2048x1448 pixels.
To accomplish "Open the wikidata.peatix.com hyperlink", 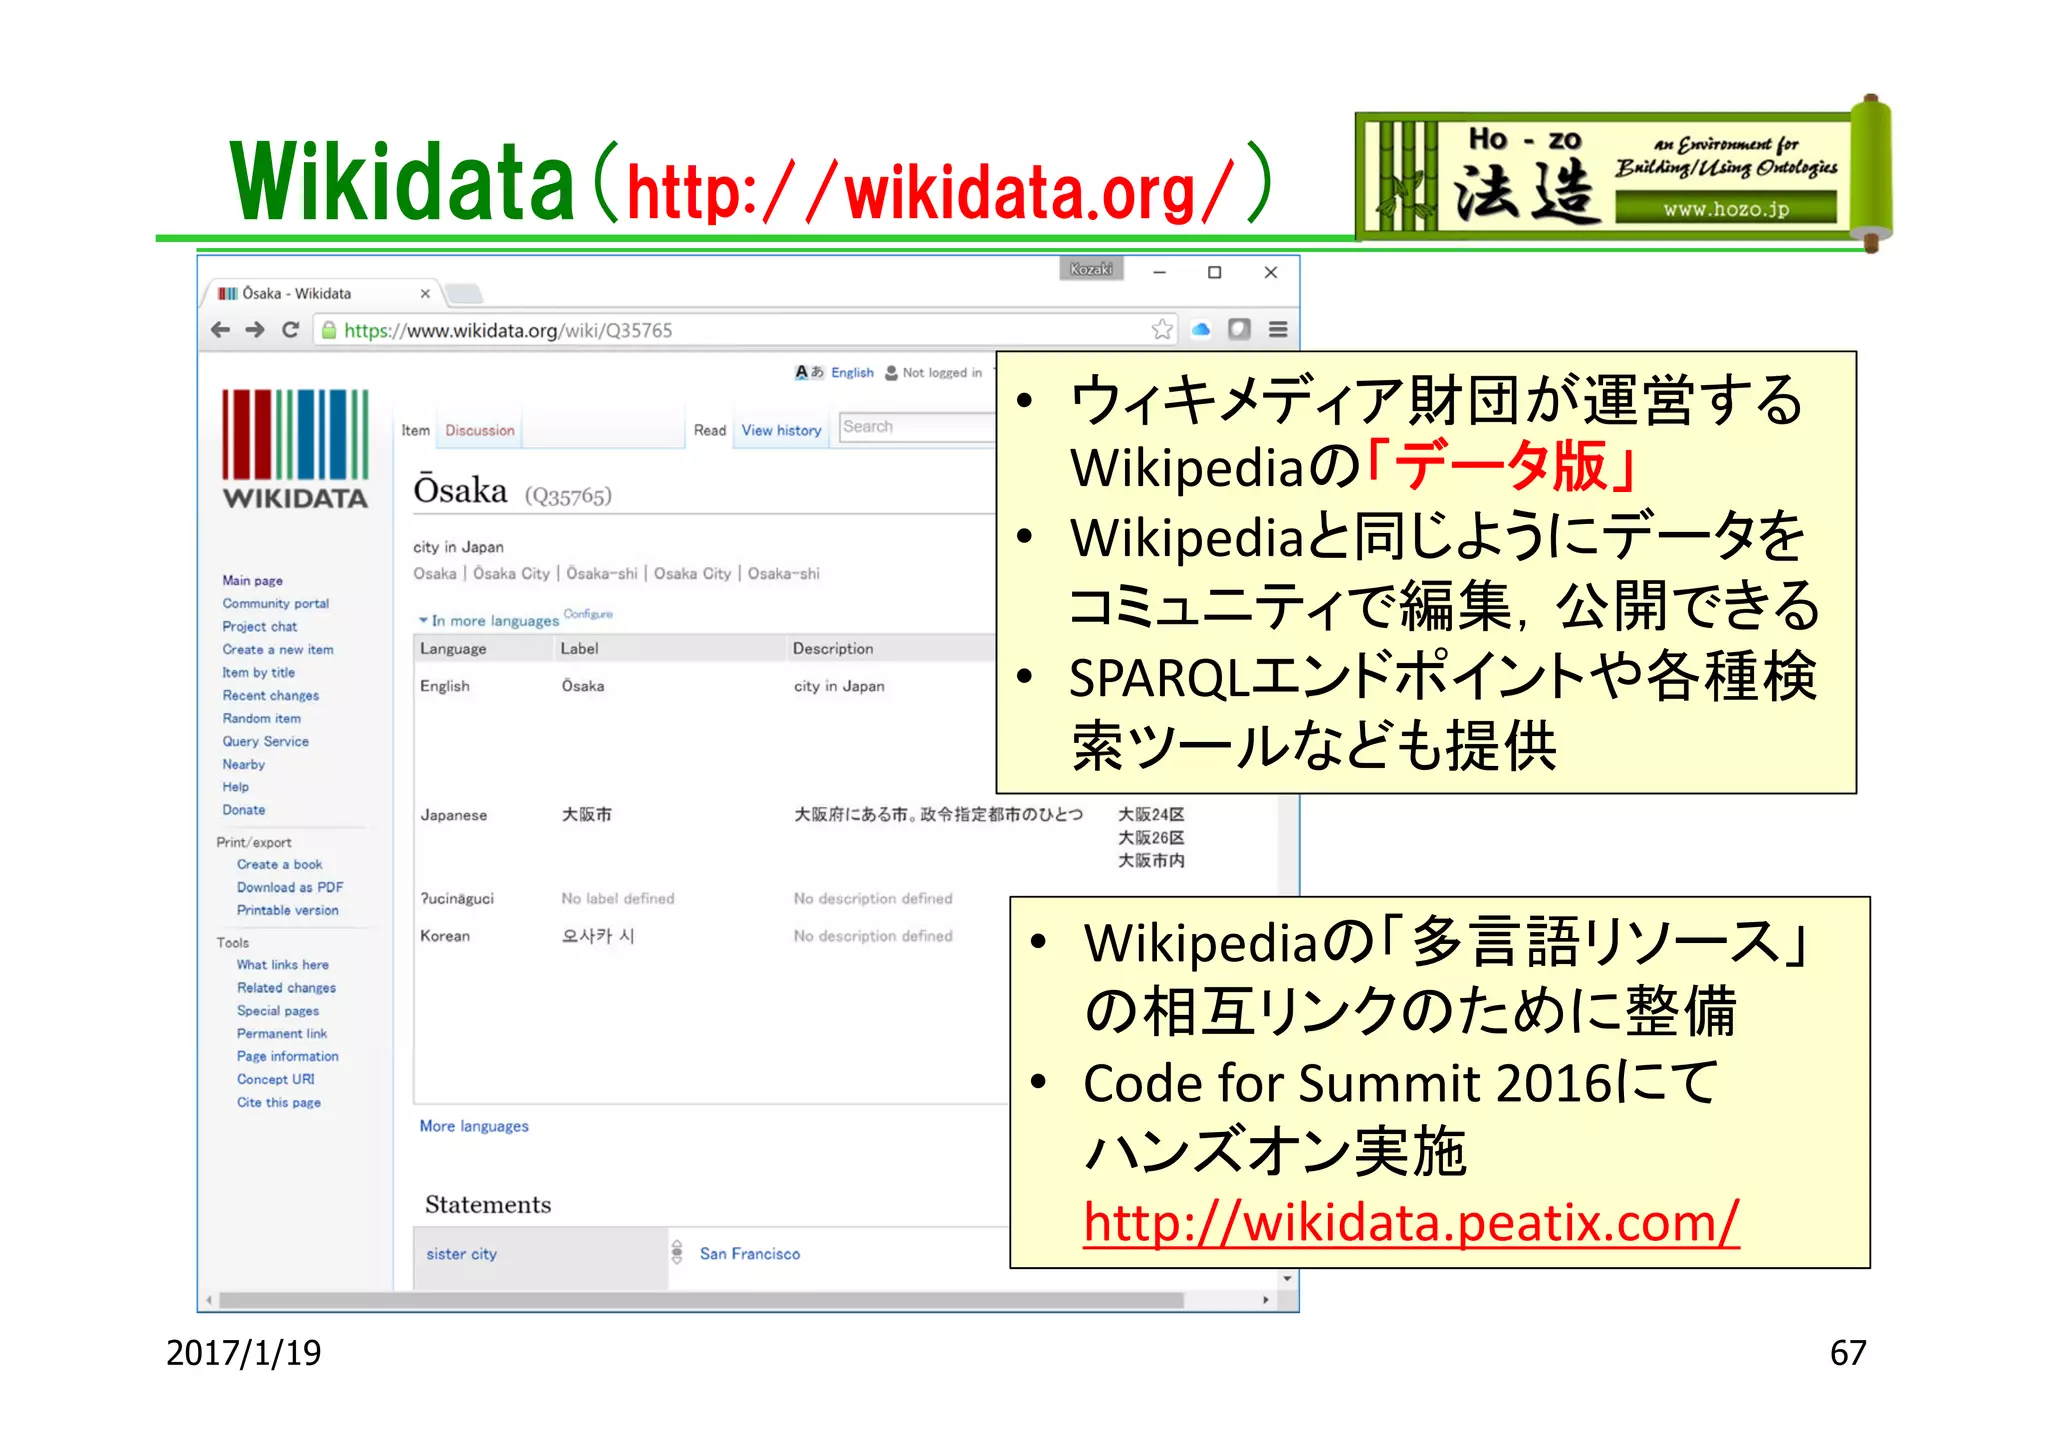I will [1411, 1222].
